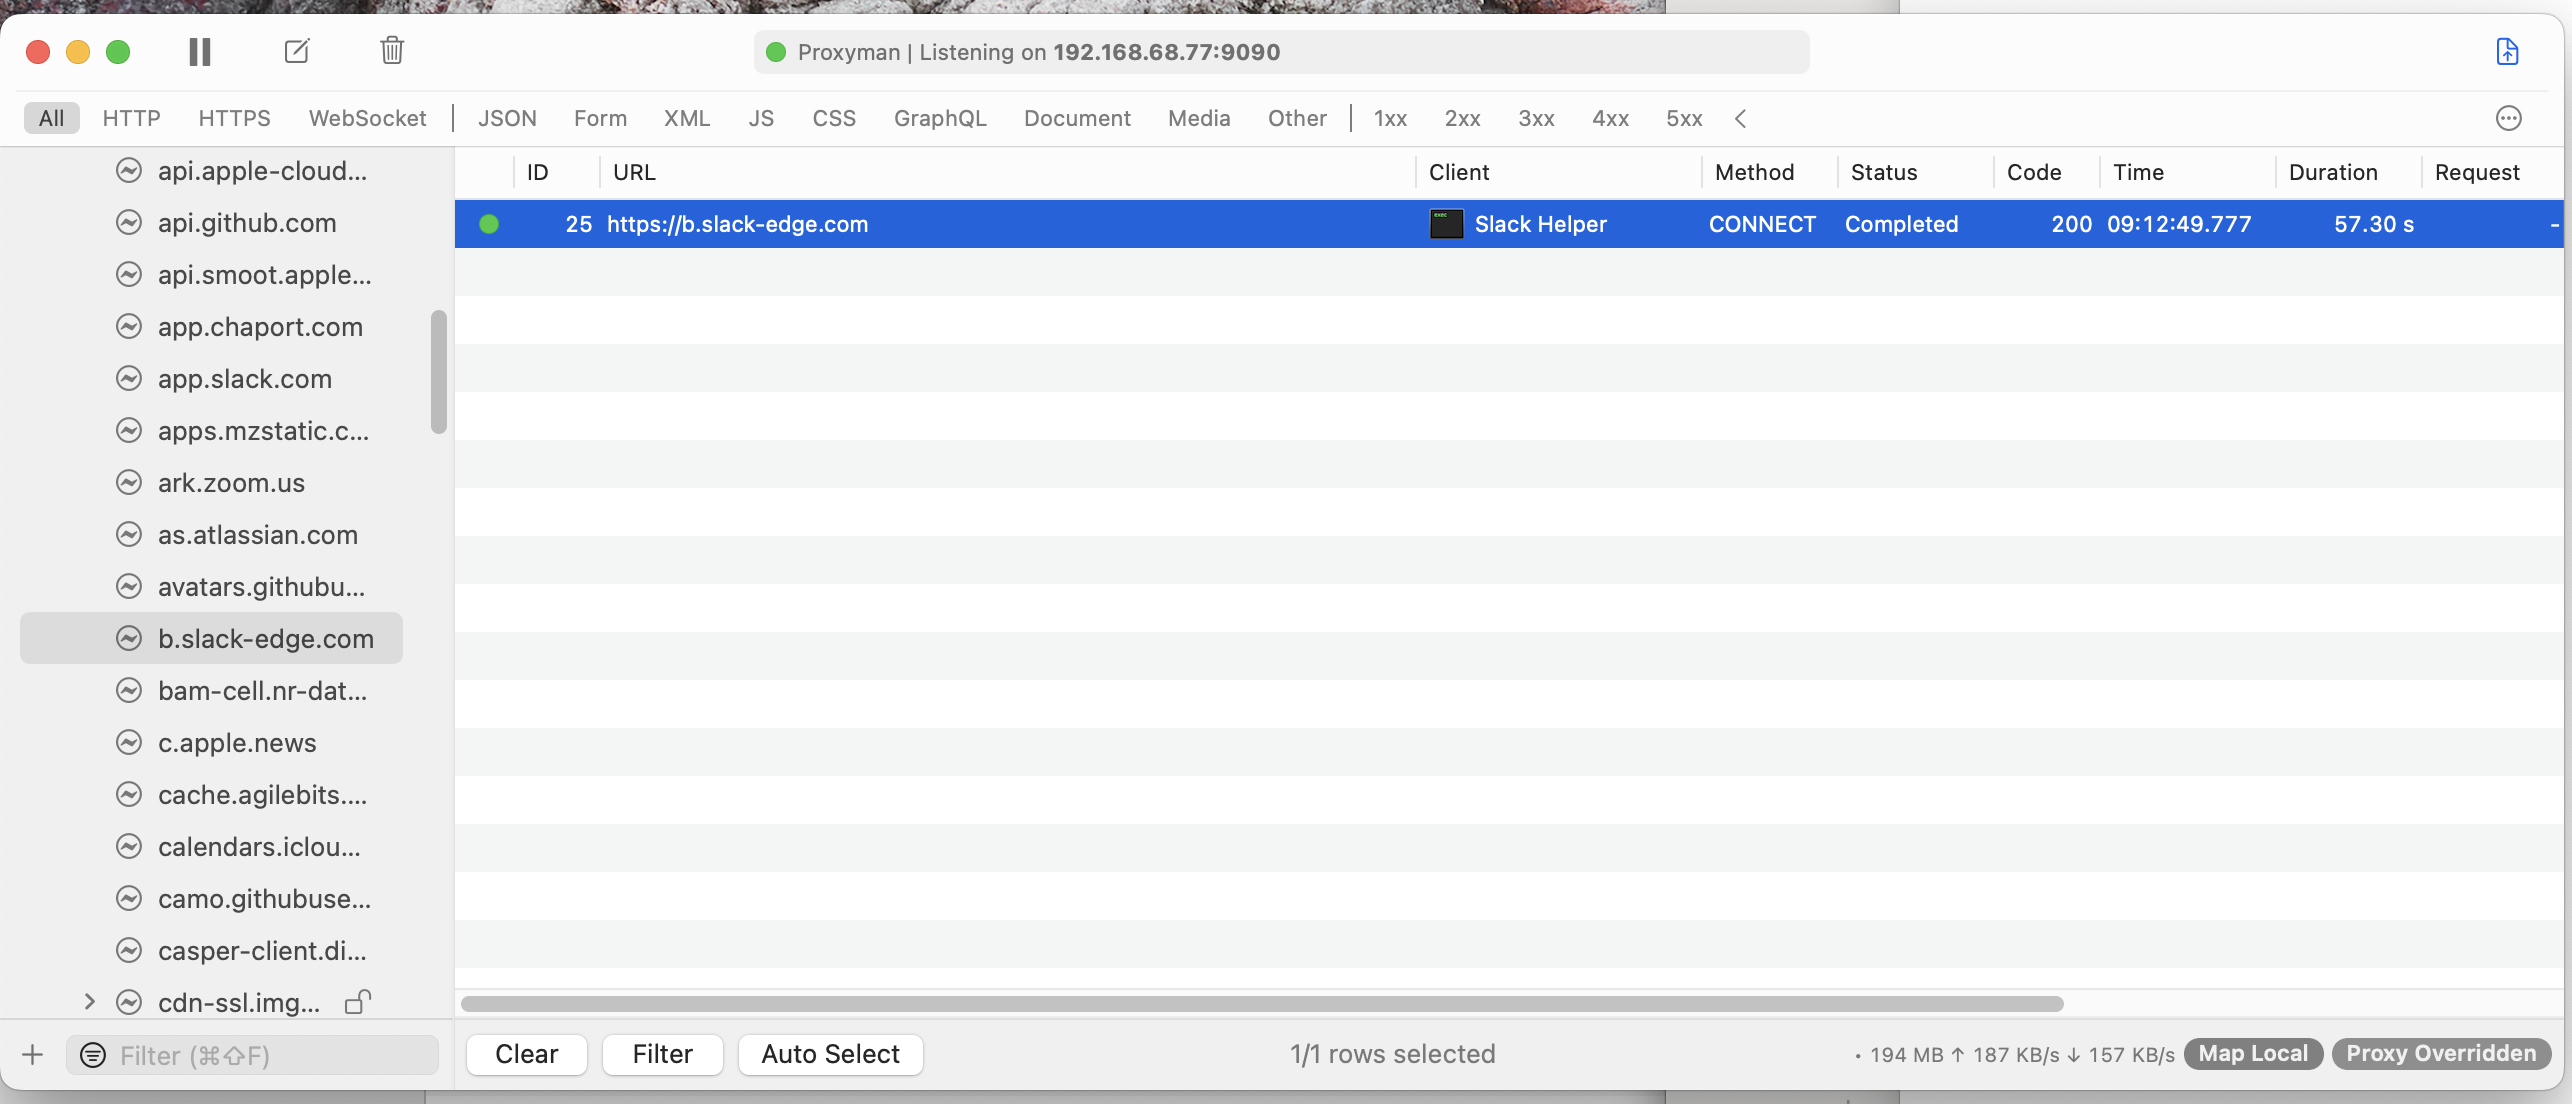The image size is (2572, 1104).
Task: Expand the cdn-ssl.img domain entry
Action: point(88,1002)
